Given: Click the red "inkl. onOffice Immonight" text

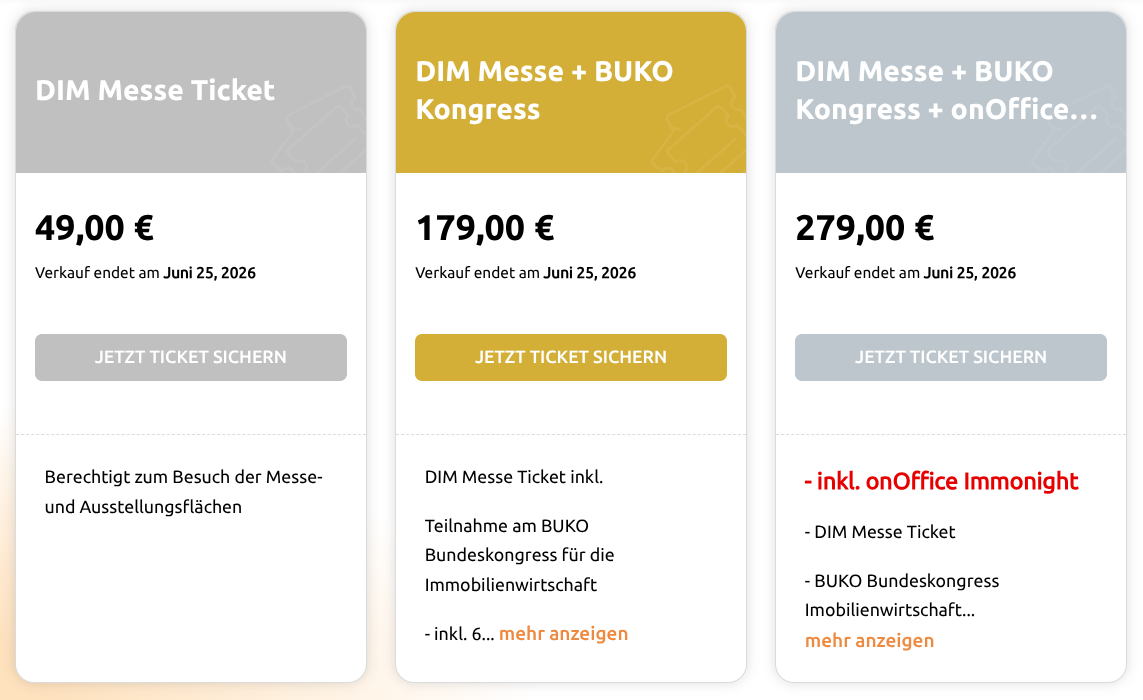Looking at the screenshot, I should coord(941,481).
